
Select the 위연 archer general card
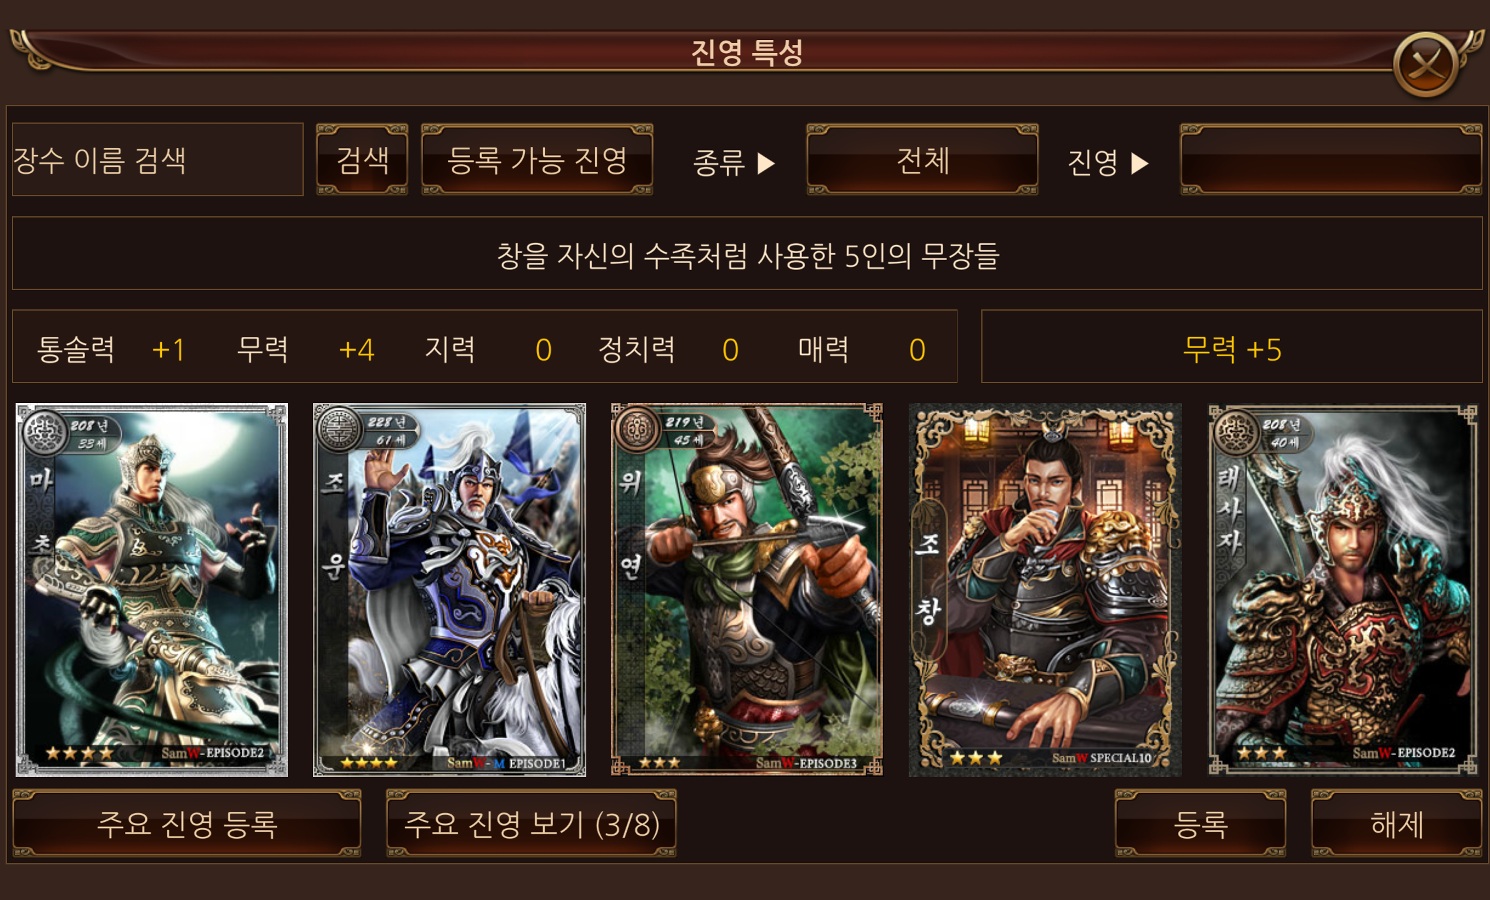[747, 590]
